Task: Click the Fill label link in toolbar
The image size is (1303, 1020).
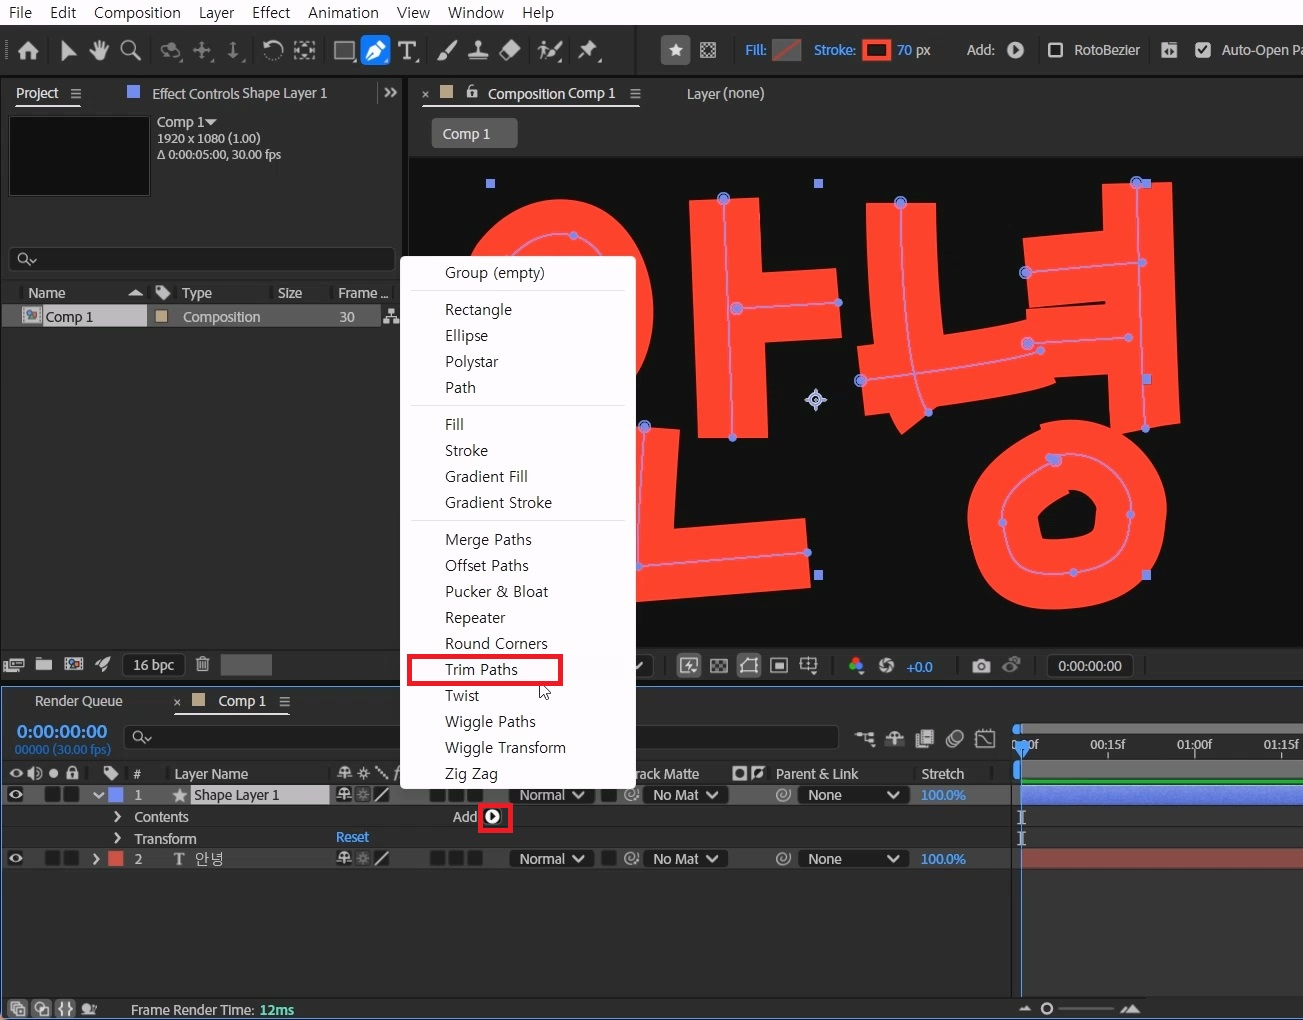Action: coord(755,50)
